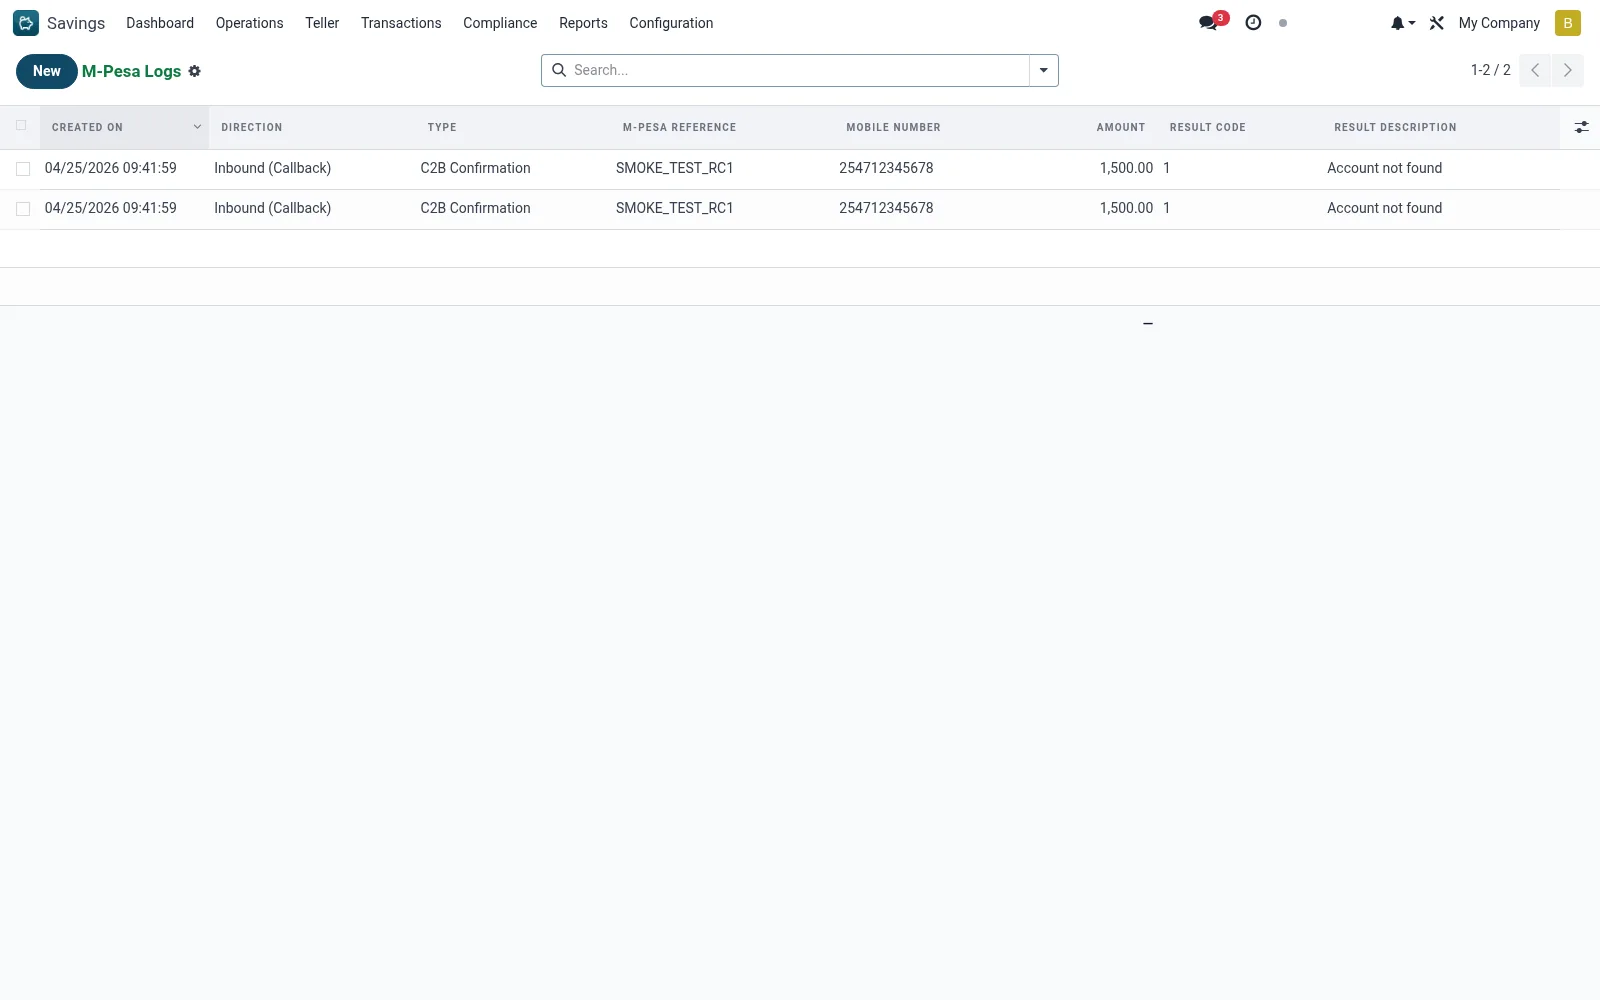
Task: Focus the Search input field
Action: [798, 70]
